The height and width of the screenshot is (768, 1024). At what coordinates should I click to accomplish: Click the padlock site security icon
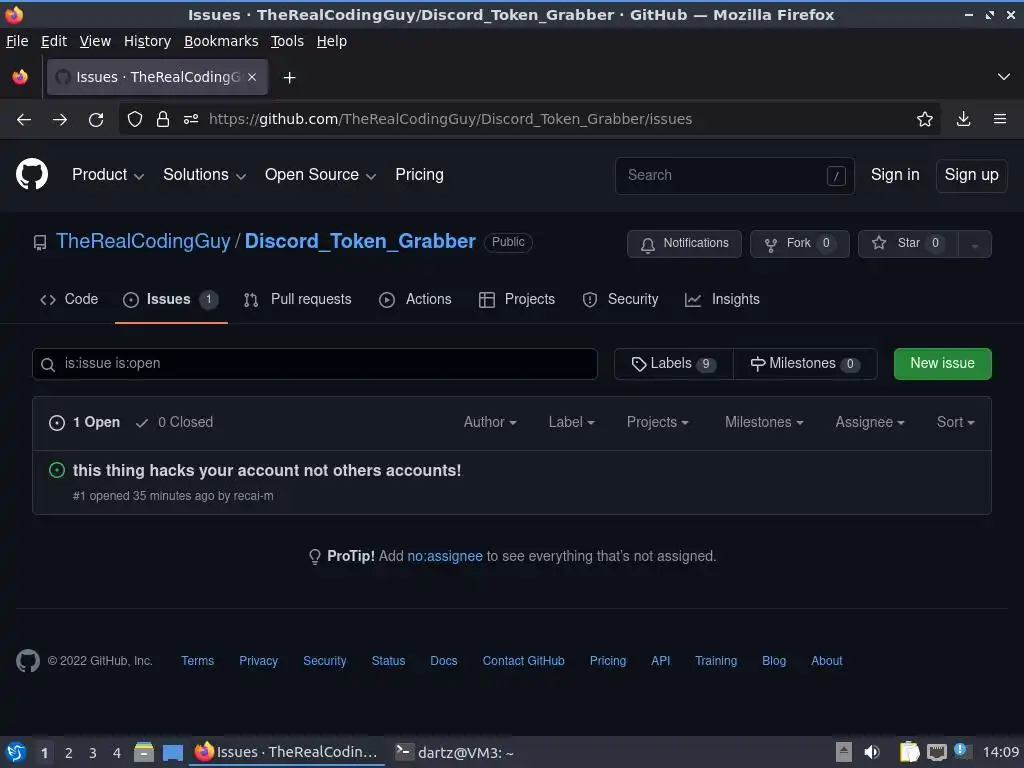tap(163, 119)
